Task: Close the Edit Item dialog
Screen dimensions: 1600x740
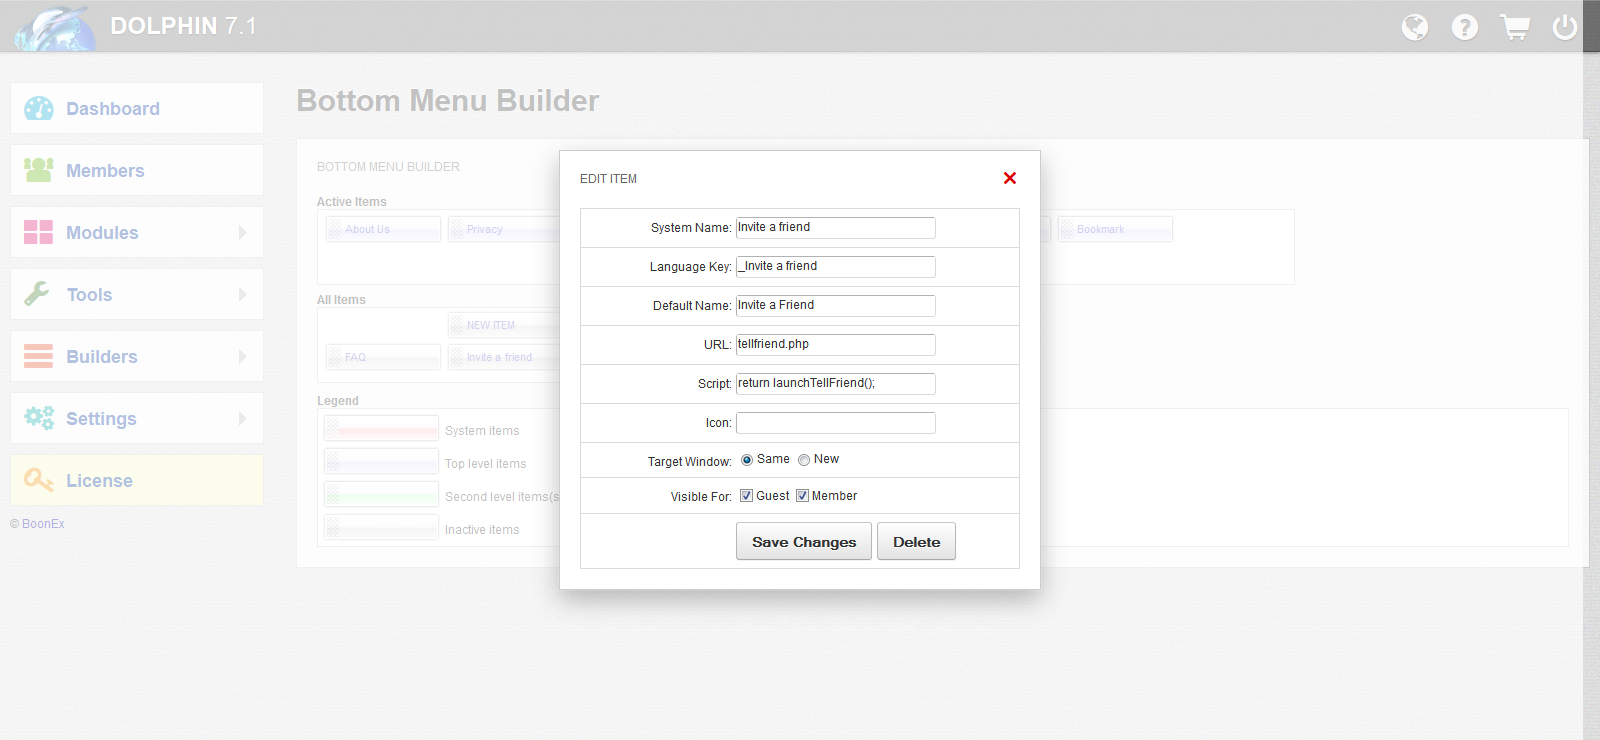Action: pos(1010,178)
